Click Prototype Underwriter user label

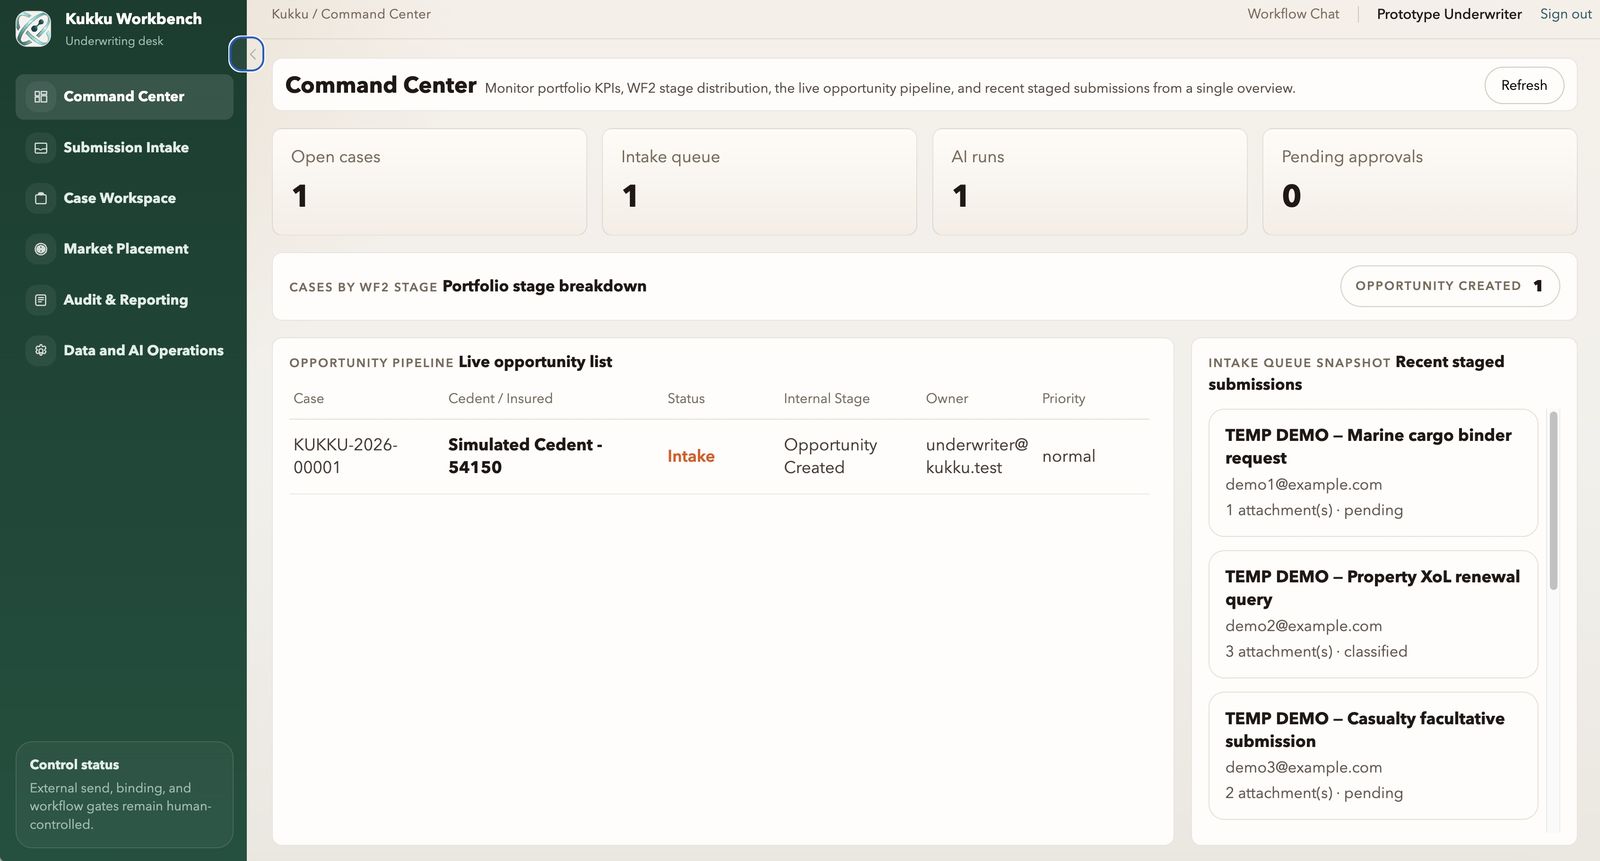[1449, 14]
